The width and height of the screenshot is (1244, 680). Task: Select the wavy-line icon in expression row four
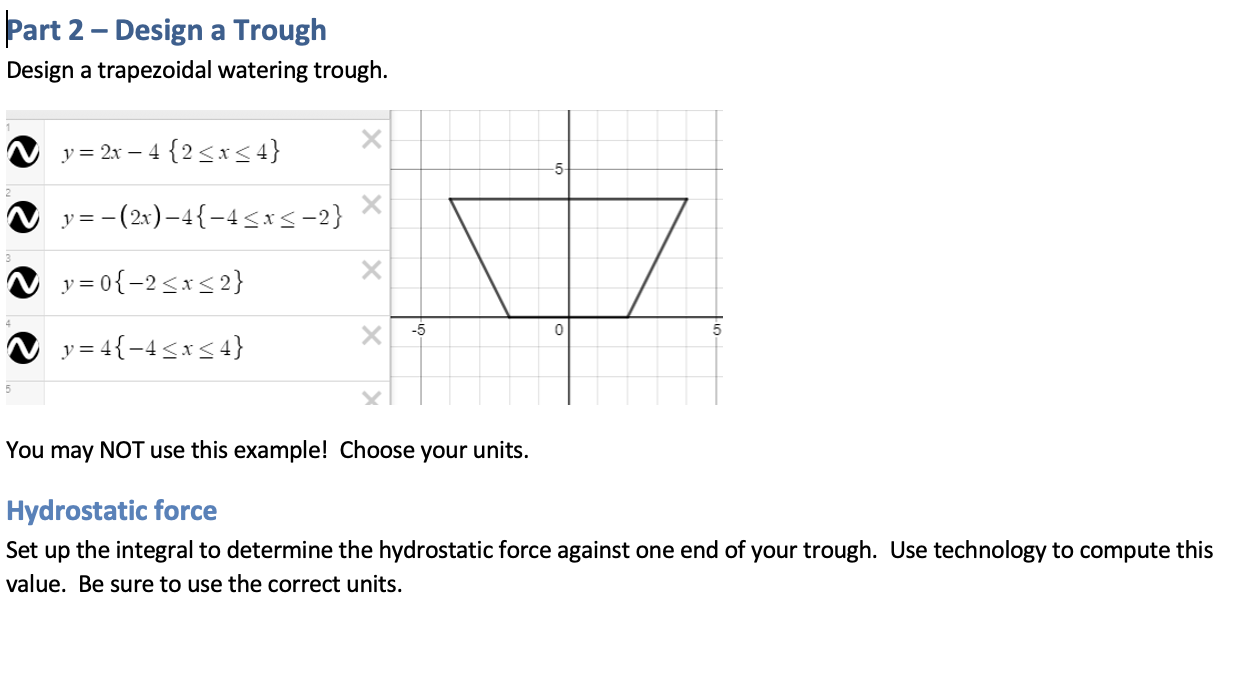(22, 348)
